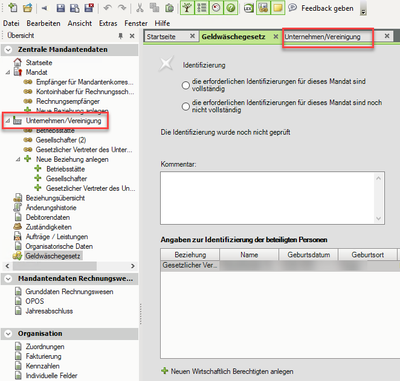Collapse the Zentrale Mandantendaten section
Screen dimensions: 400x381
(x=8, y=50)
